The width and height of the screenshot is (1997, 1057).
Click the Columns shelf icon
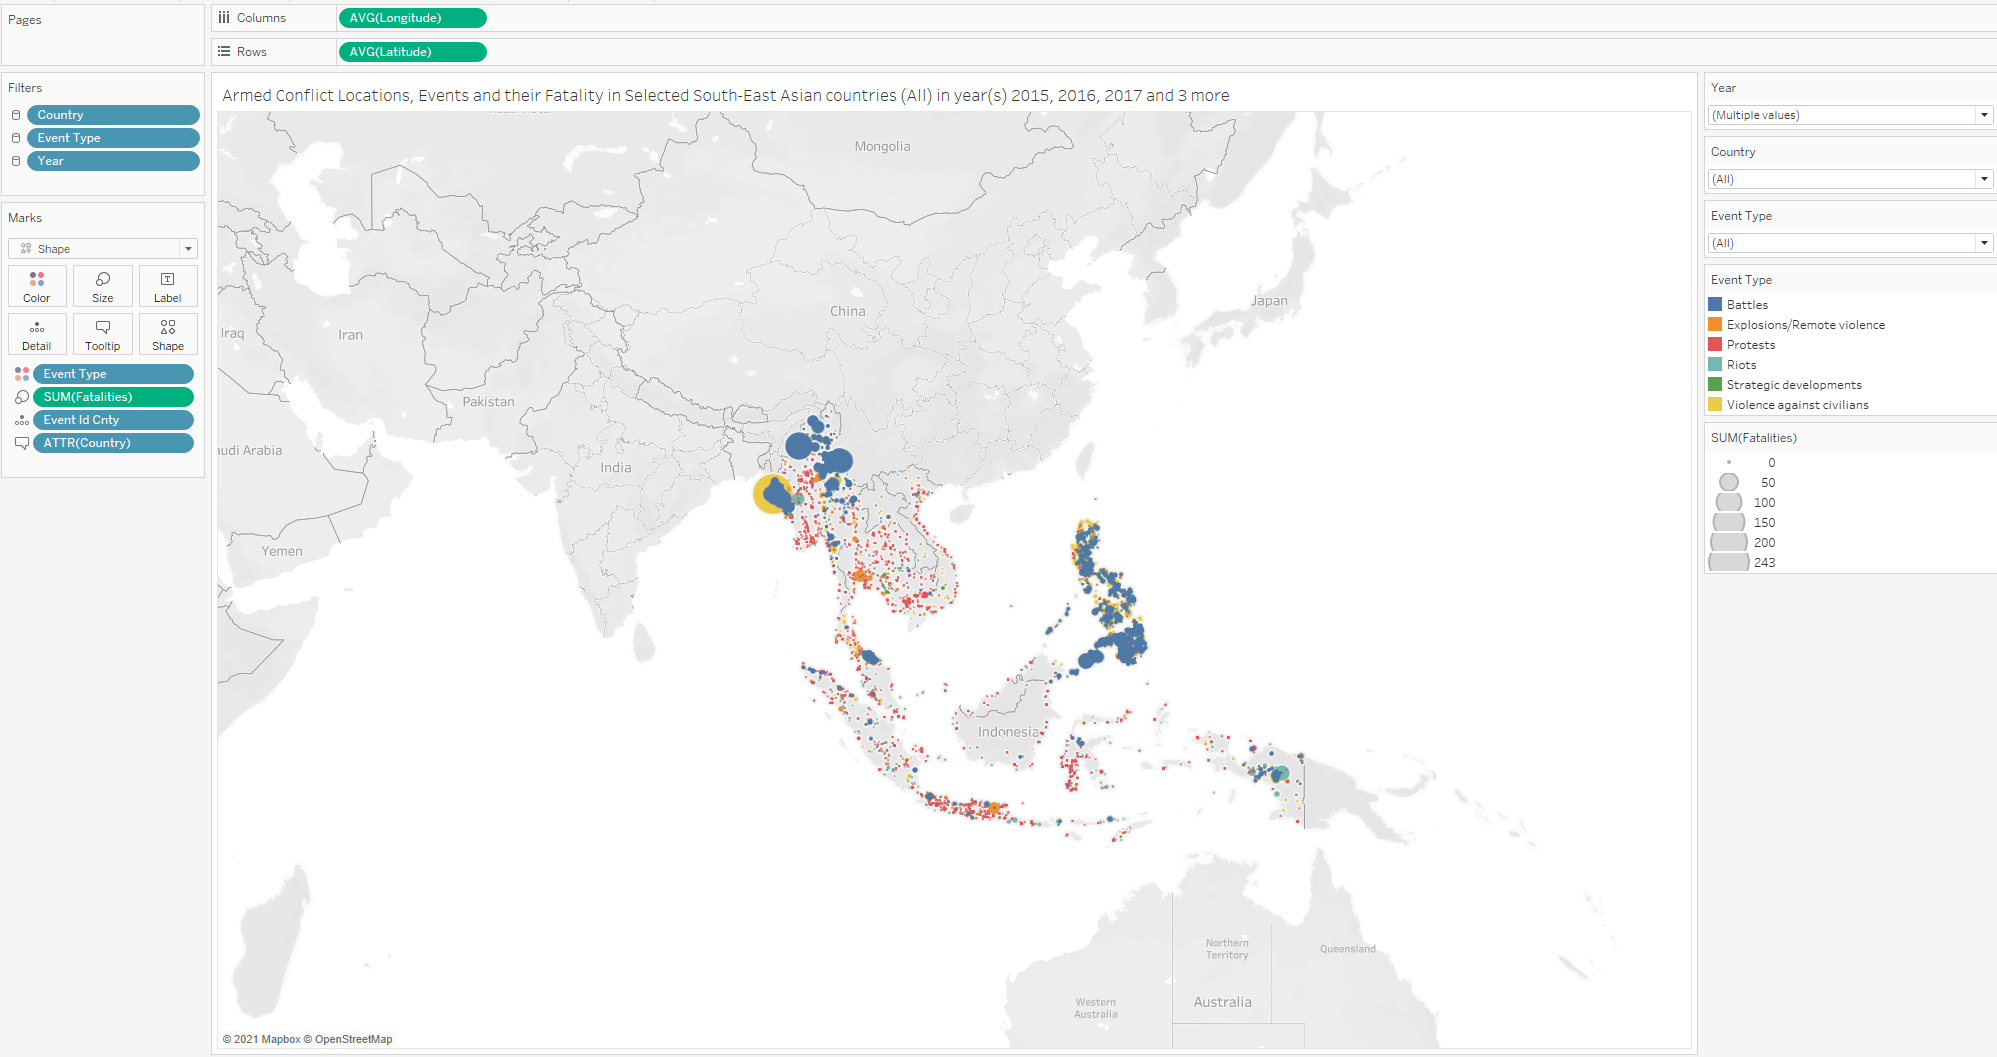pyautogui.click(x=224, y=18)
